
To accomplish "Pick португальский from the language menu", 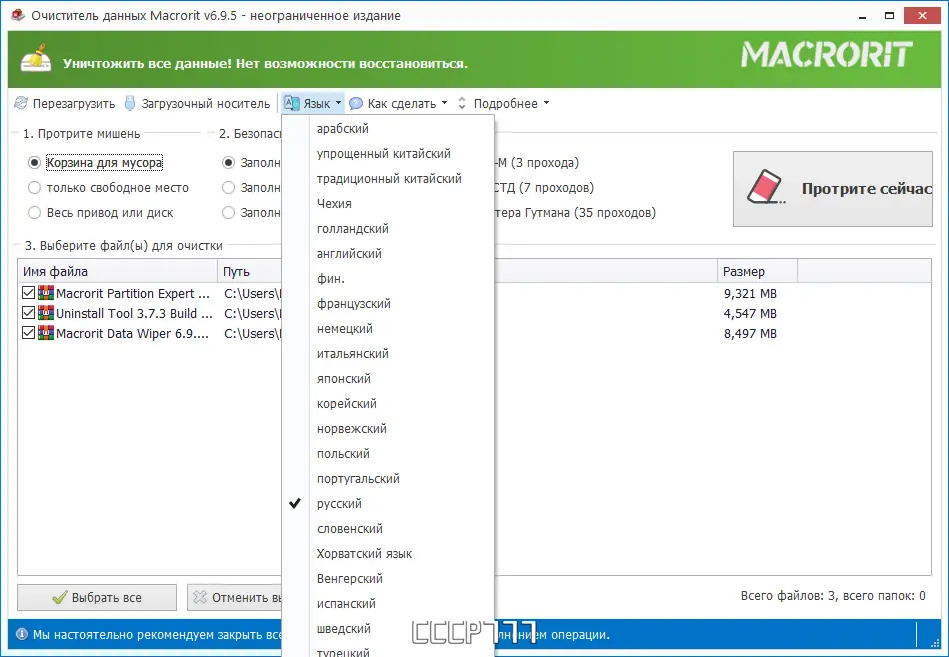I will pos(388,479).
